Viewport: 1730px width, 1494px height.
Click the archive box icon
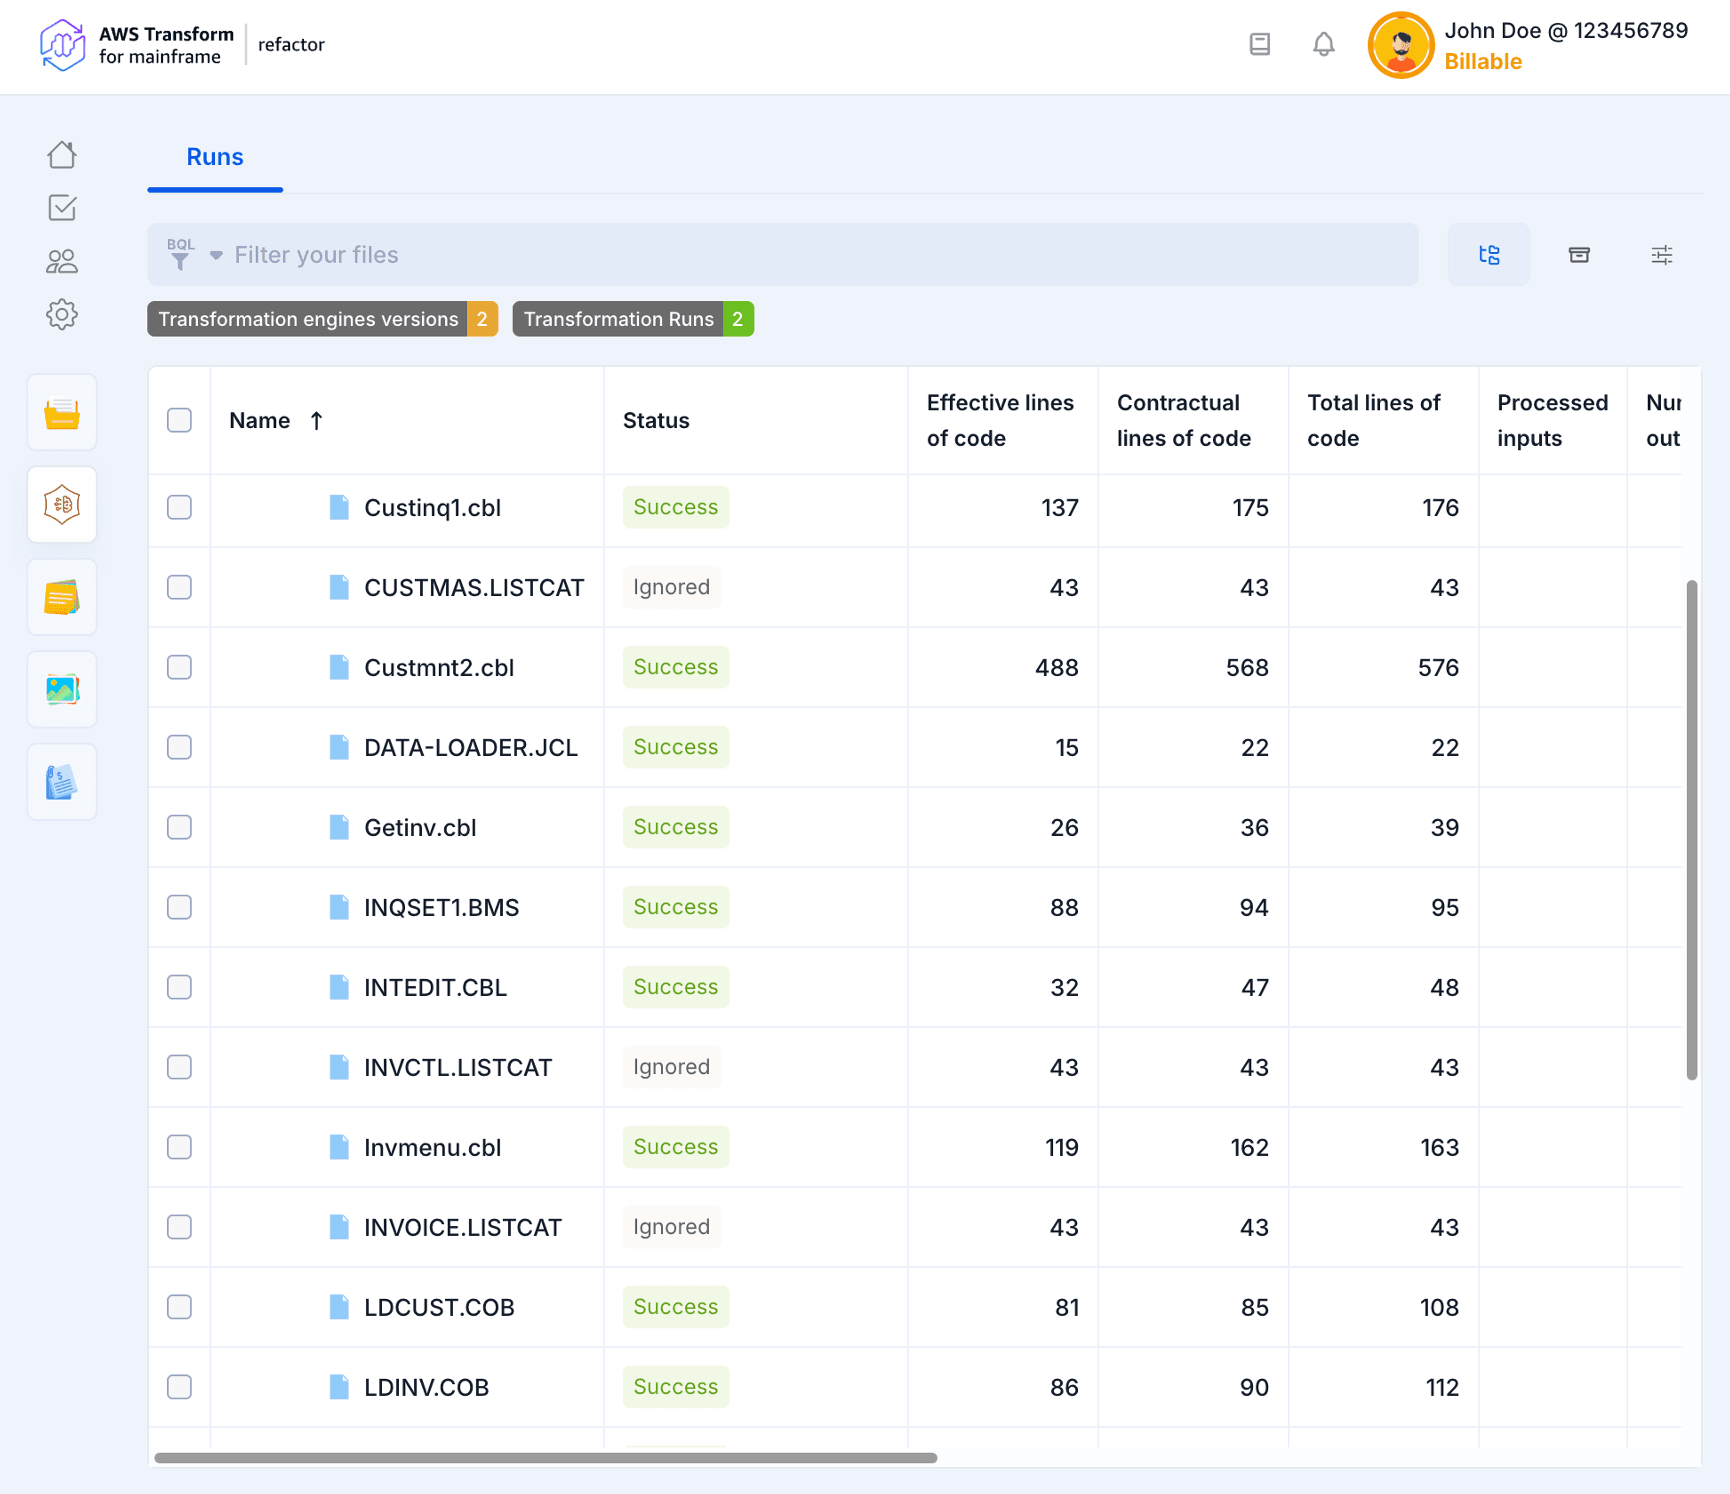[x=1579, y=255]
